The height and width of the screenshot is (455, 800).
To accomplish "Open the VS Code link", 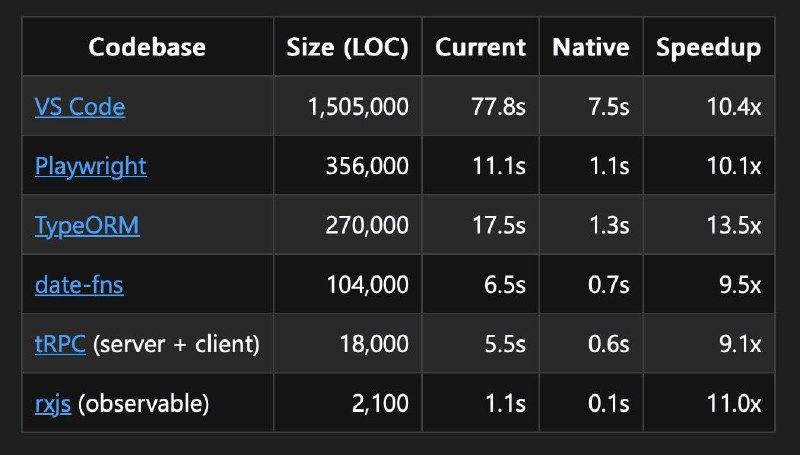I will coord(80,107).
